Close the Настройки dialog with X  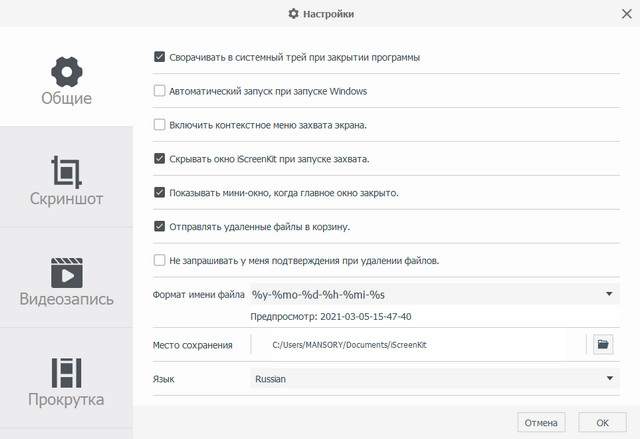[x=627, y=14]
